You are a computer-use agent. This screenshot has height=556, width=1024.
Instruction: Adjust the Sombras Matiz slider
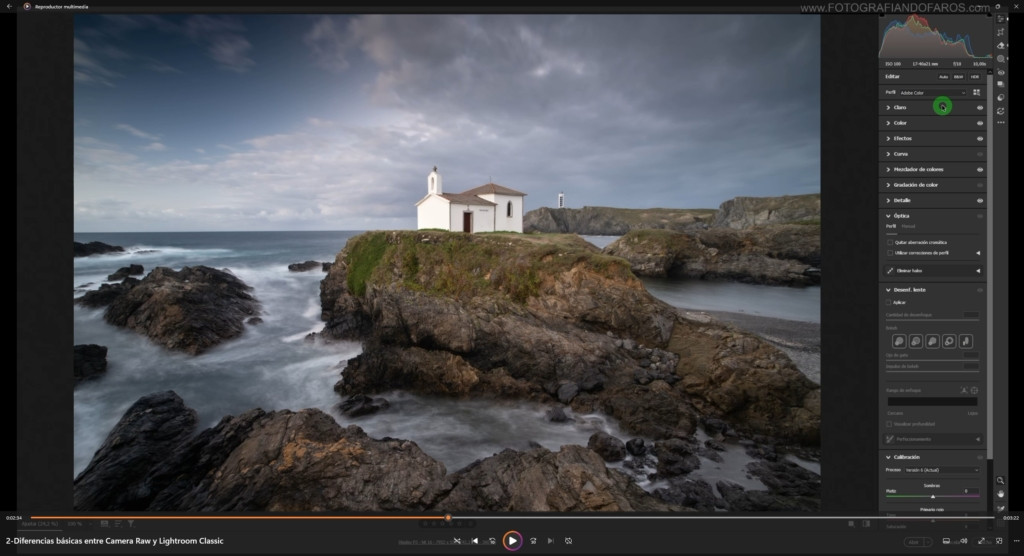pos(933,497)
